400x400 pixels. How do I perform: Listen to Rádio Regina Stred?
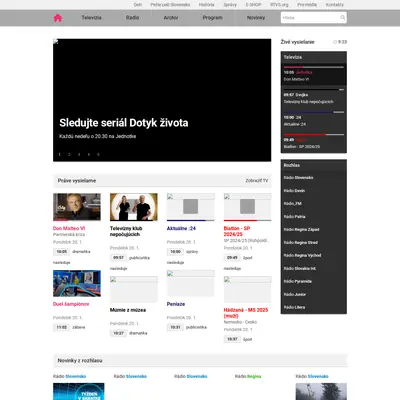[x=301, y=242]
